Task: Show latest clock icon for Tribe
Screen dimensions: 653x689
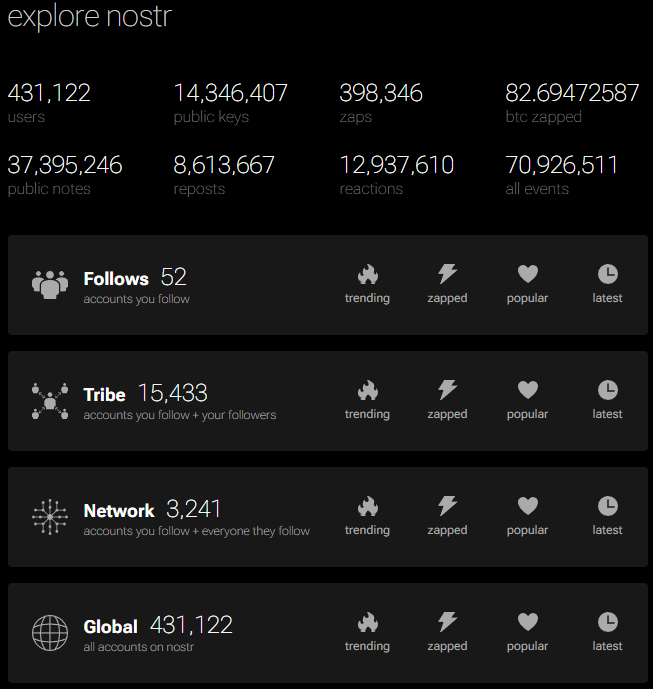Action: click(x=607, y=390)
